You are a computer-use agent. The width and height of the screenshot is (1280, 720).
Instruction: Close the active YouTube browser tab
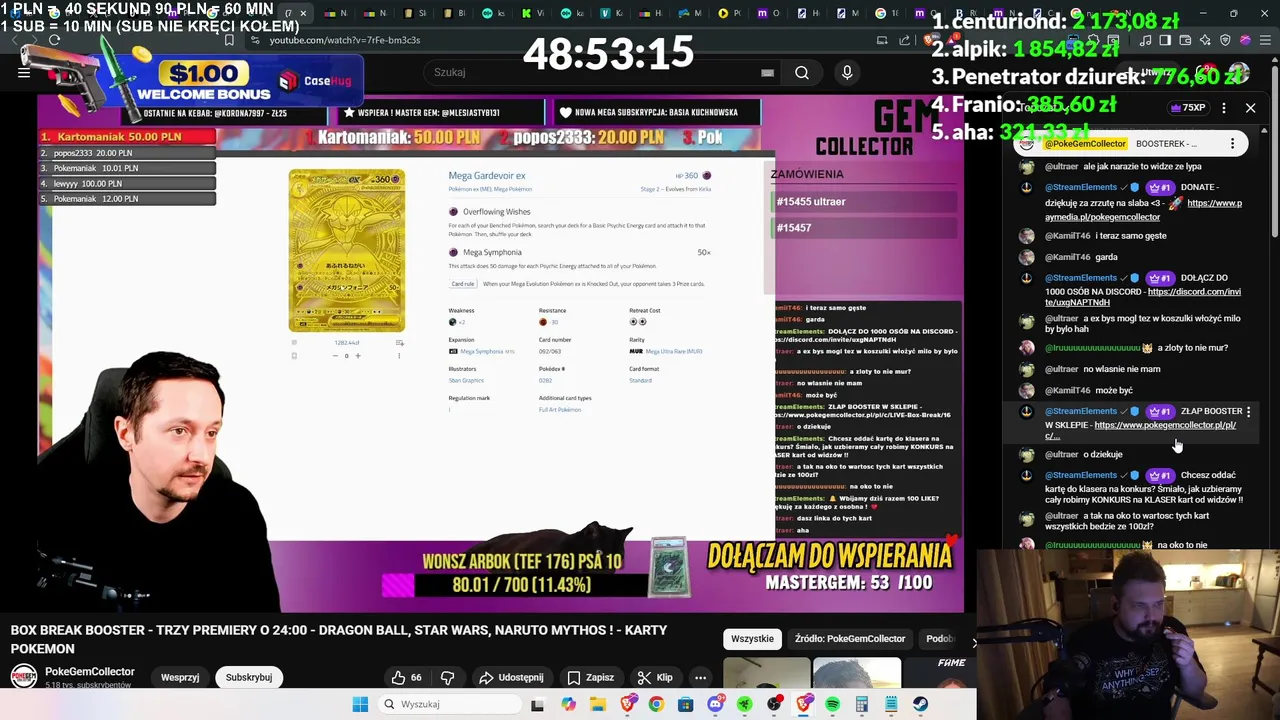[x=303, y=13]
